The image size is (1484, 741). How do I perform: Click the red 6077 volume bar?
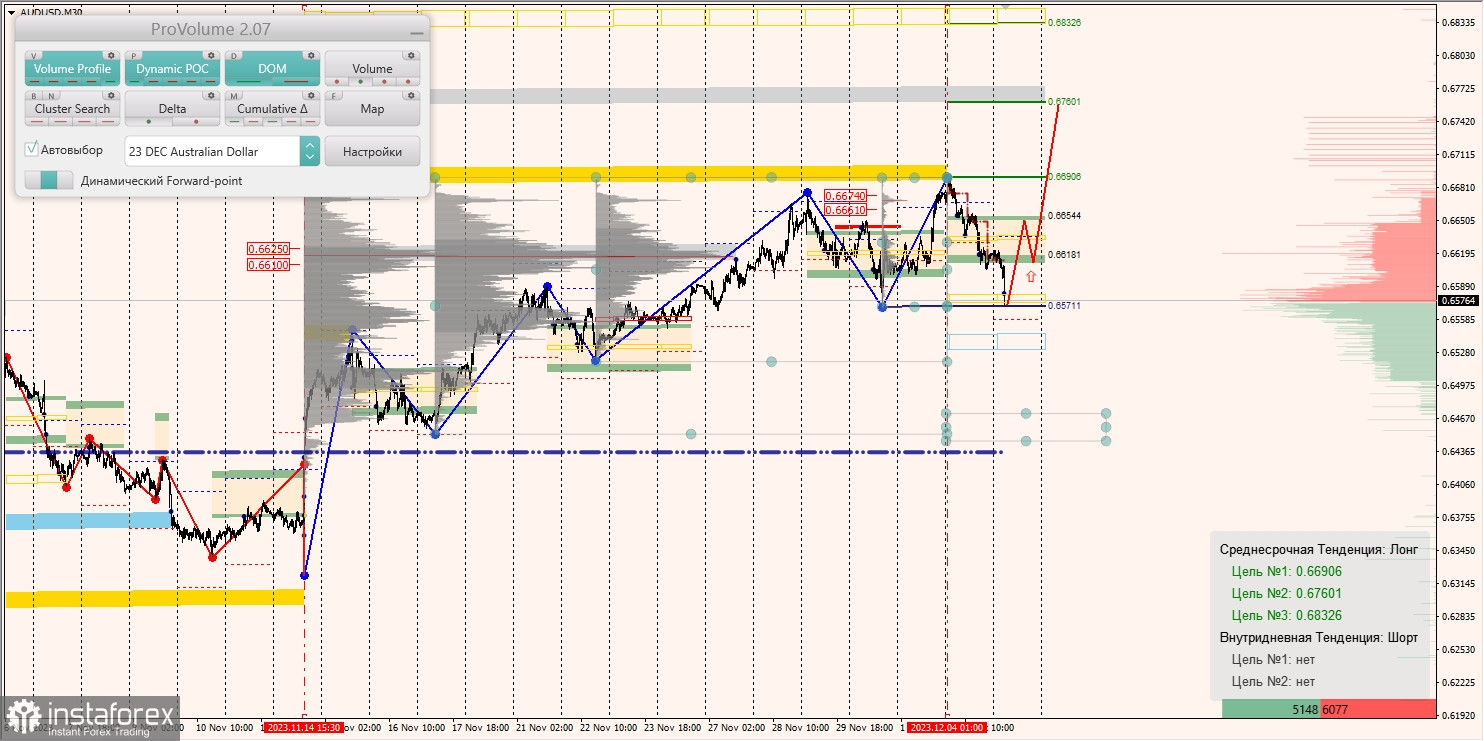click(x=1378, y=709)
